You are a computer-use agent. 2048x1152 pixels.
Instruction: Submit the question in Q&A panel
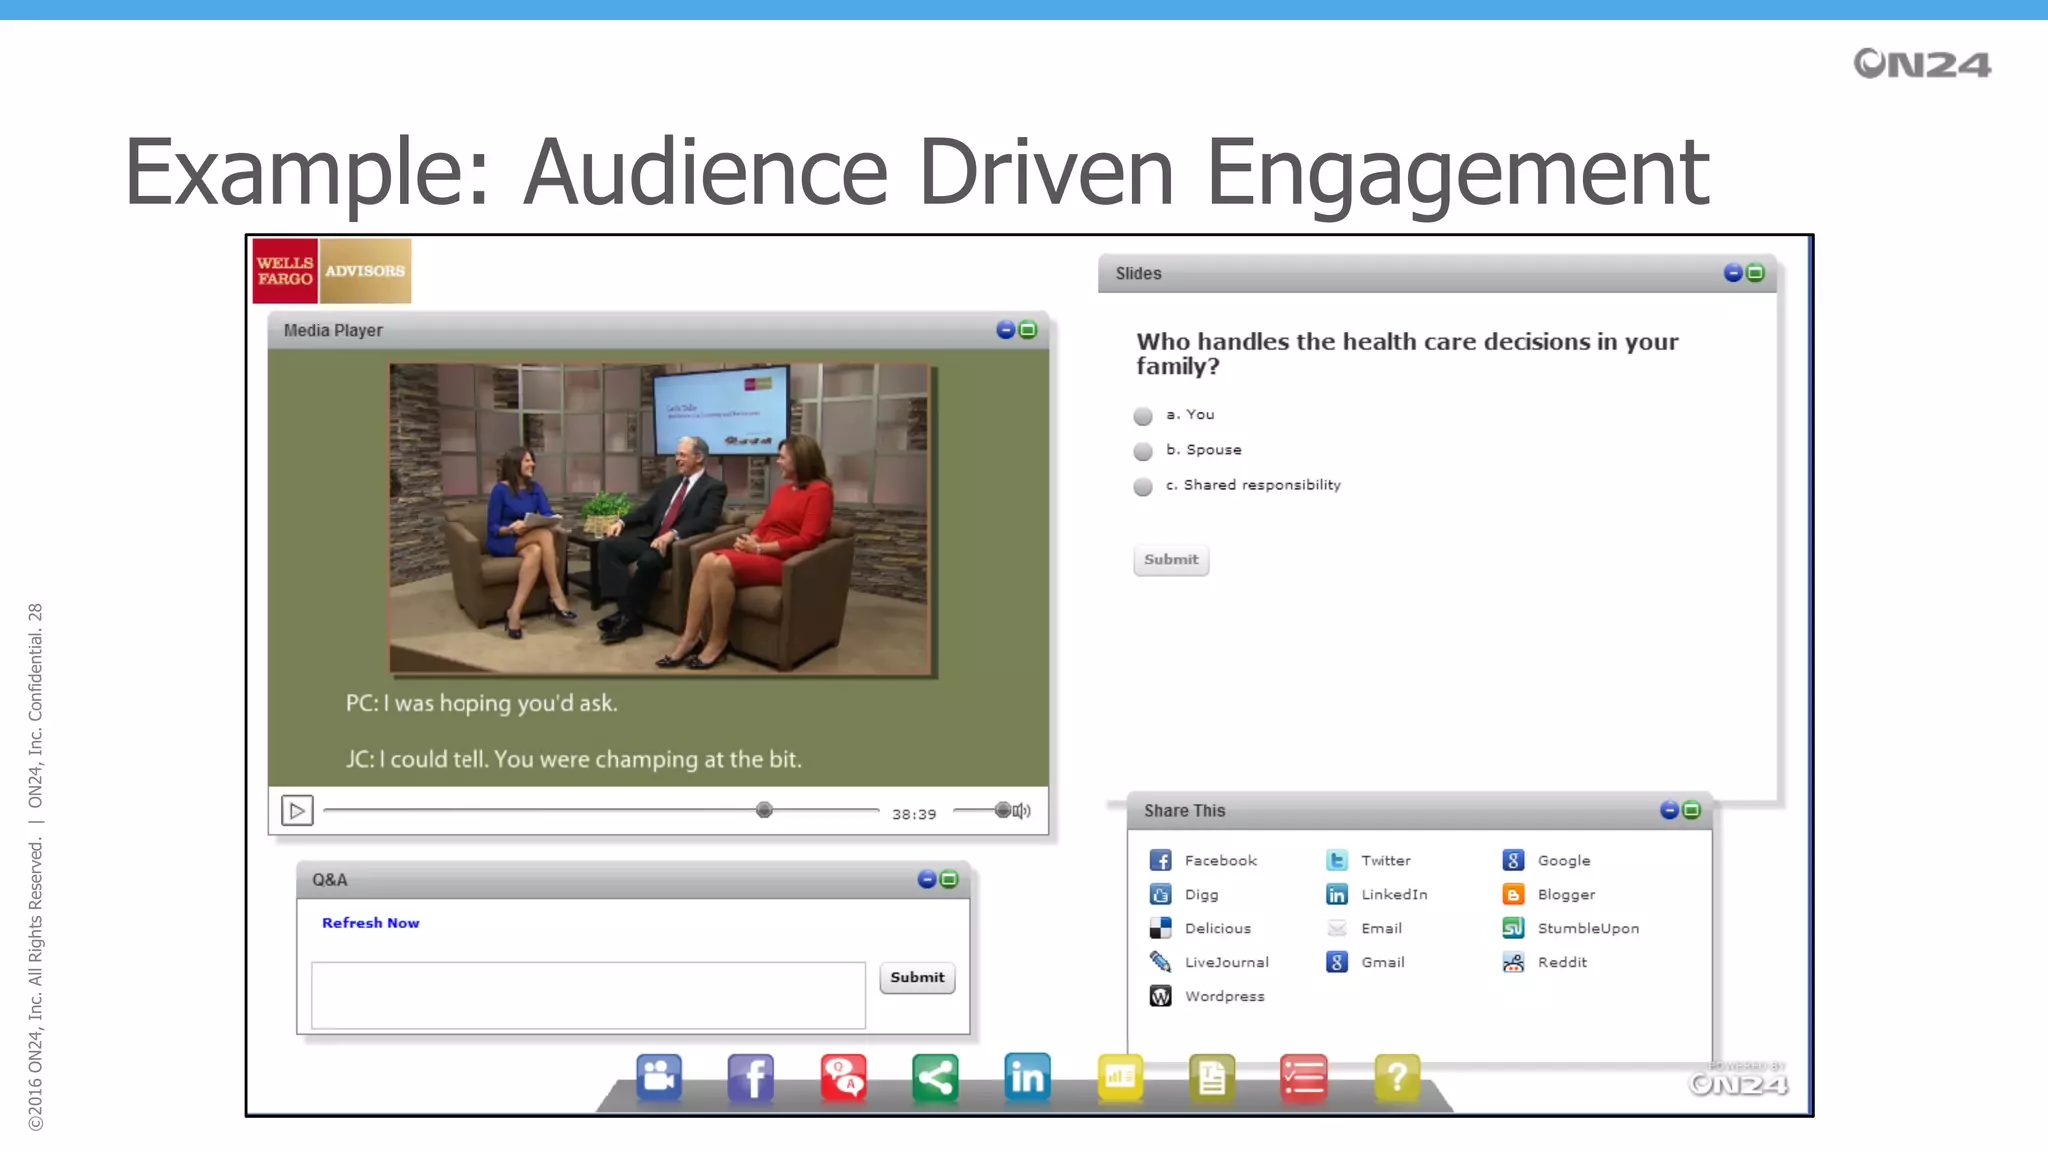click(x=917, y=977)
